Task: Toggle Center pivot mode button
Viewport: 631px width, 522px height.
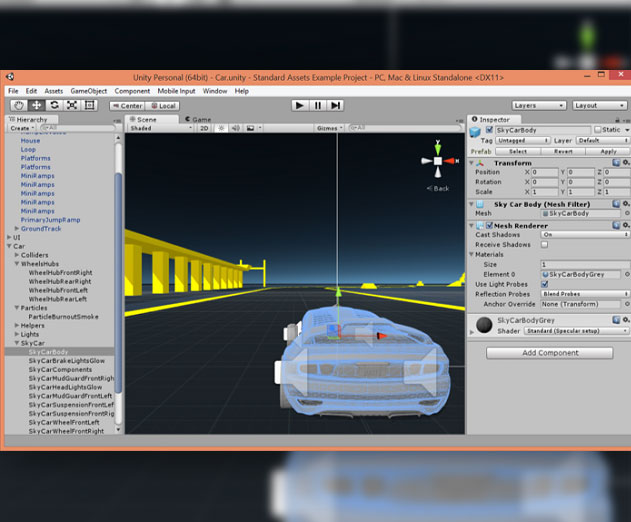Action: pos(127,106)
